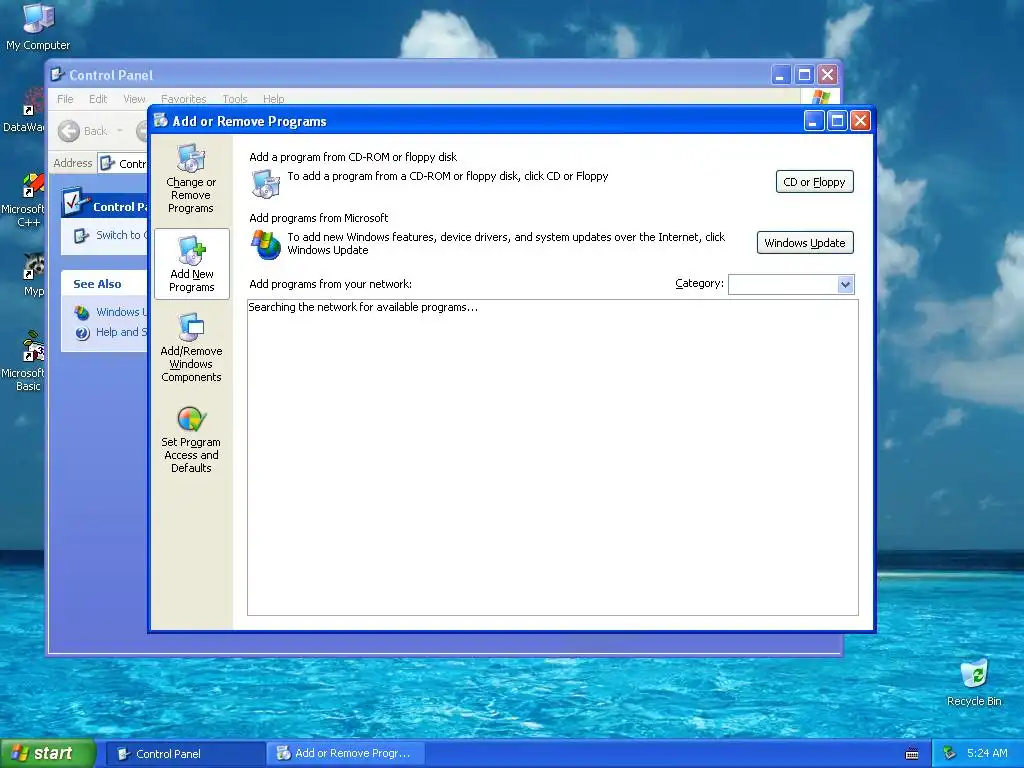Click Back button in Control Panel toolbar
The image size is (1024, 768).
[82, 131]
